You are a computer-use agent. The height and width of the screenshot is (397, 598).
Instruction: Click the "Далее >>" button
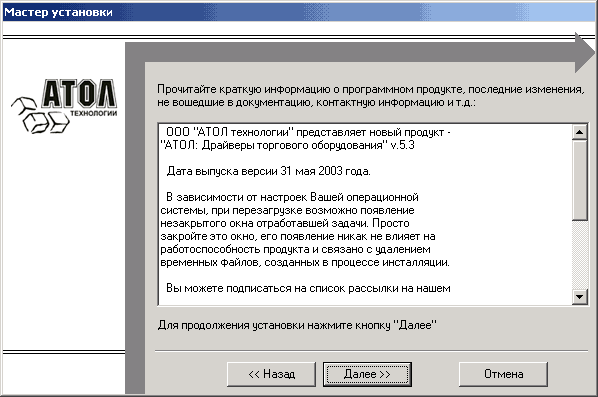pyautogui.click(x=367, y=374)
